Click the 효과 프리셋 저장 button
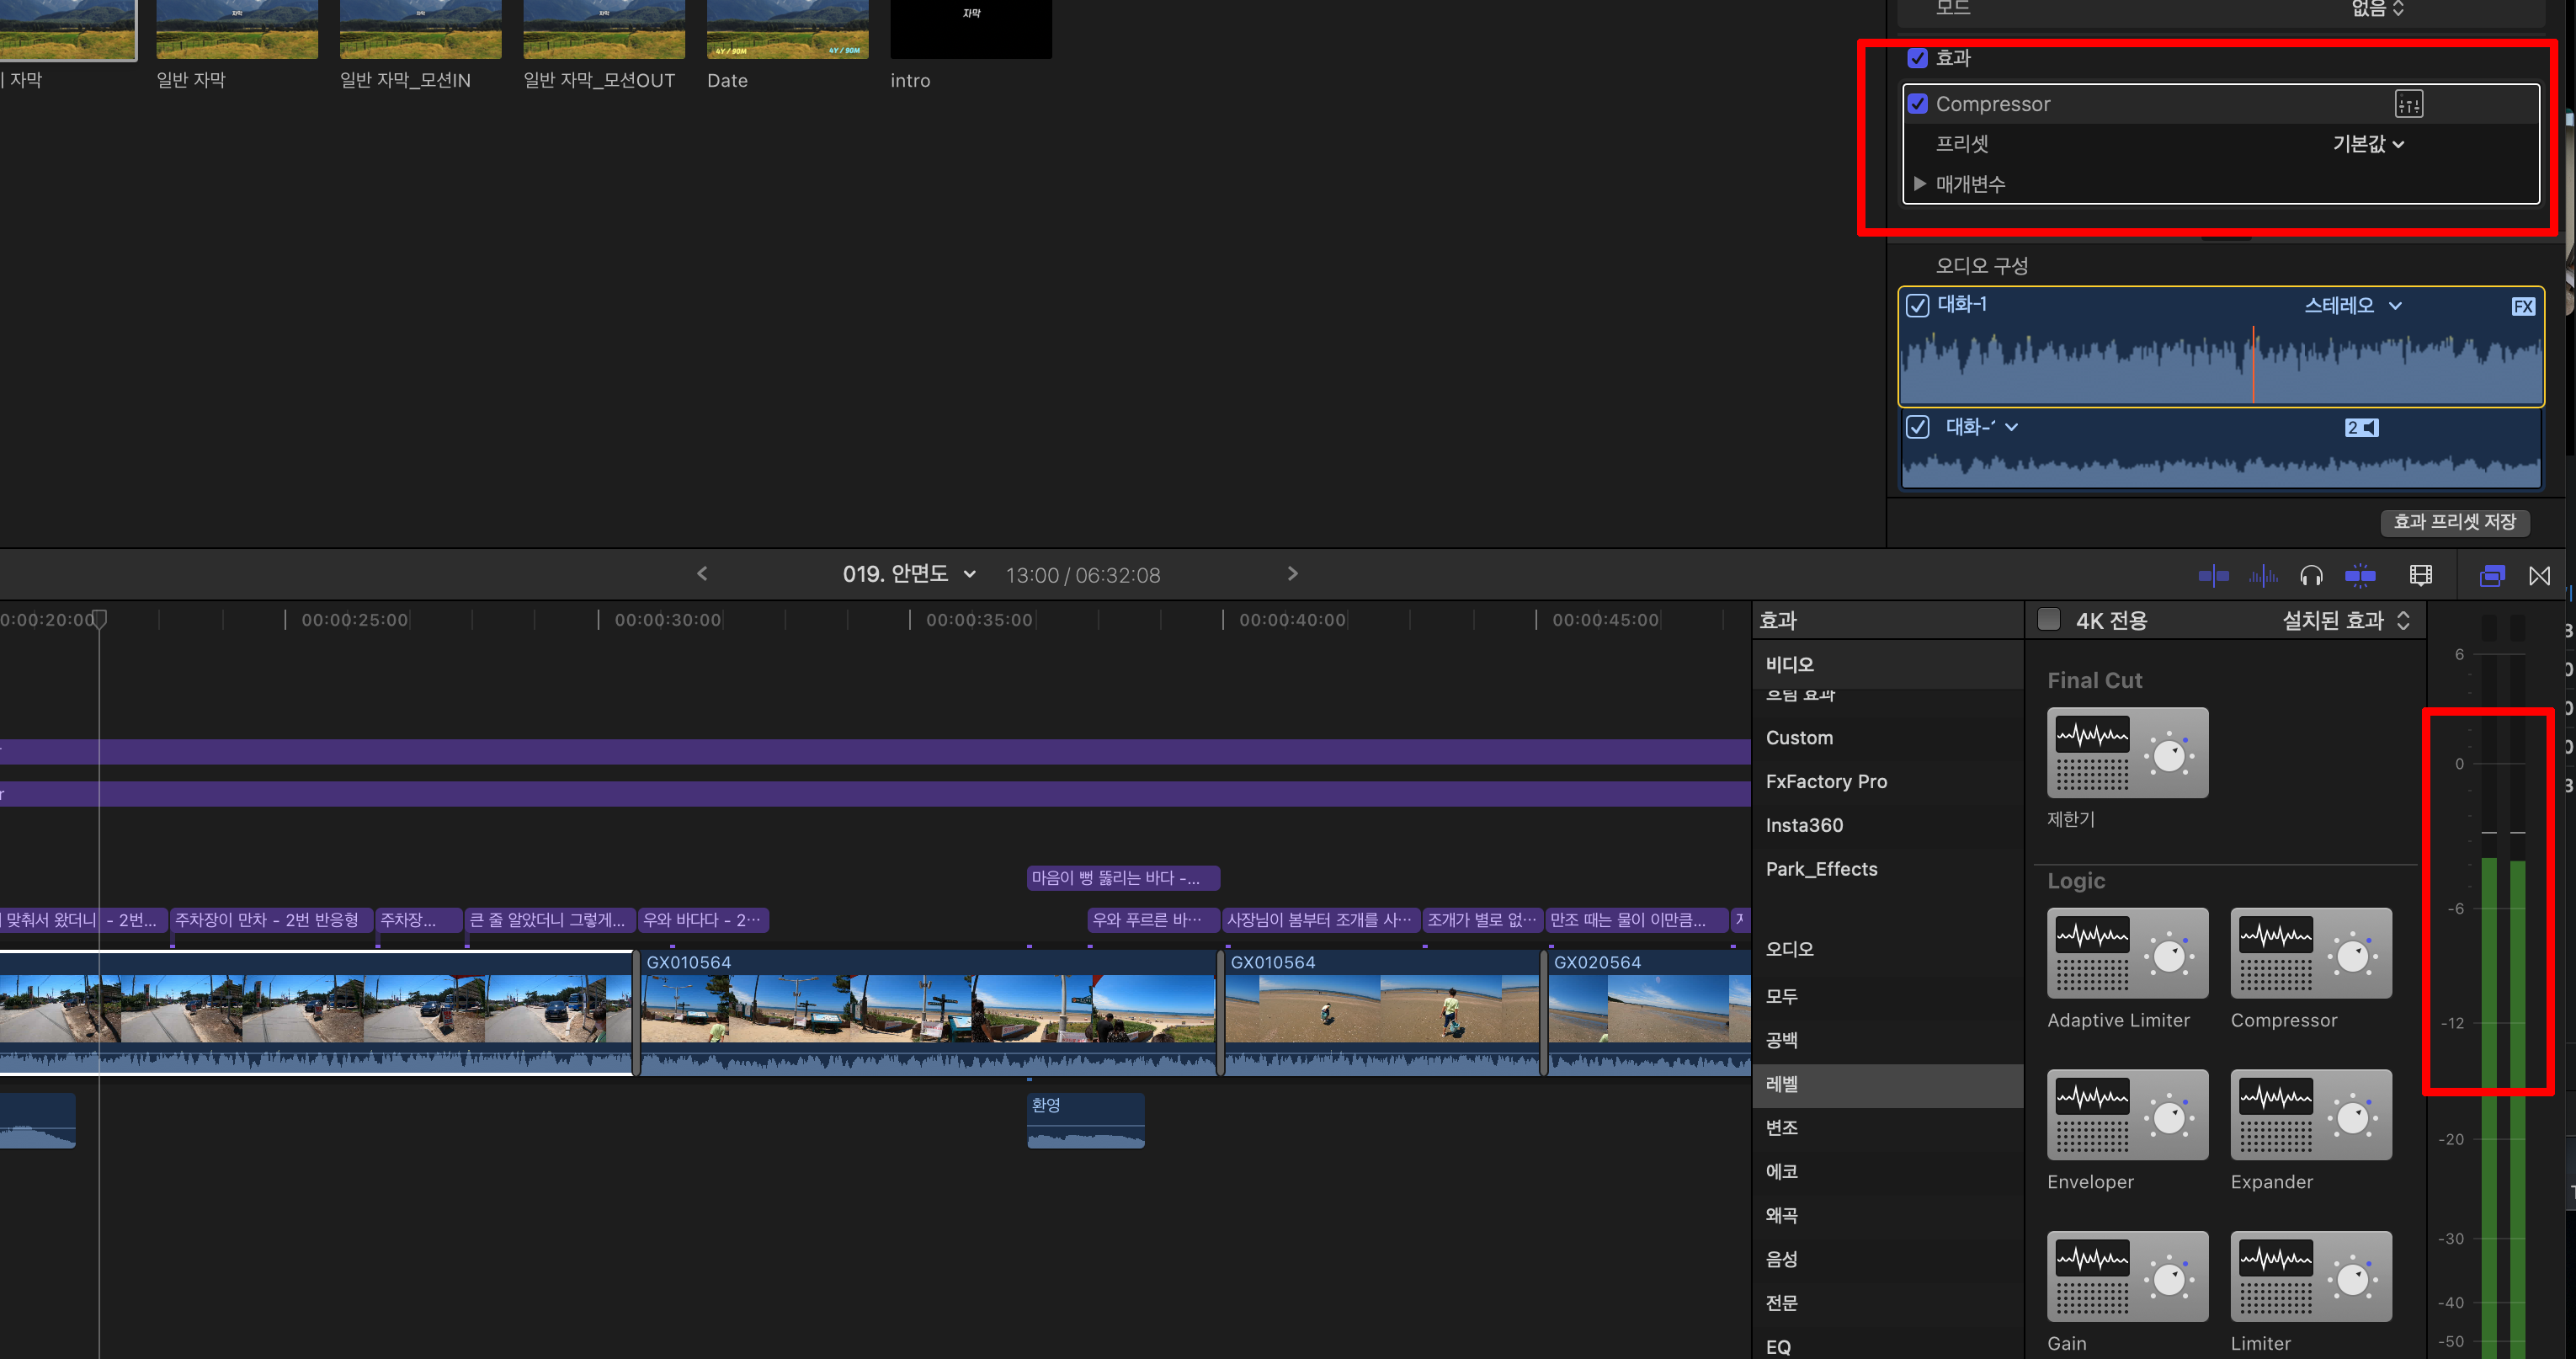Image resolution: width=2576 pixels, height=1359 pixels. pos(2454,522)
